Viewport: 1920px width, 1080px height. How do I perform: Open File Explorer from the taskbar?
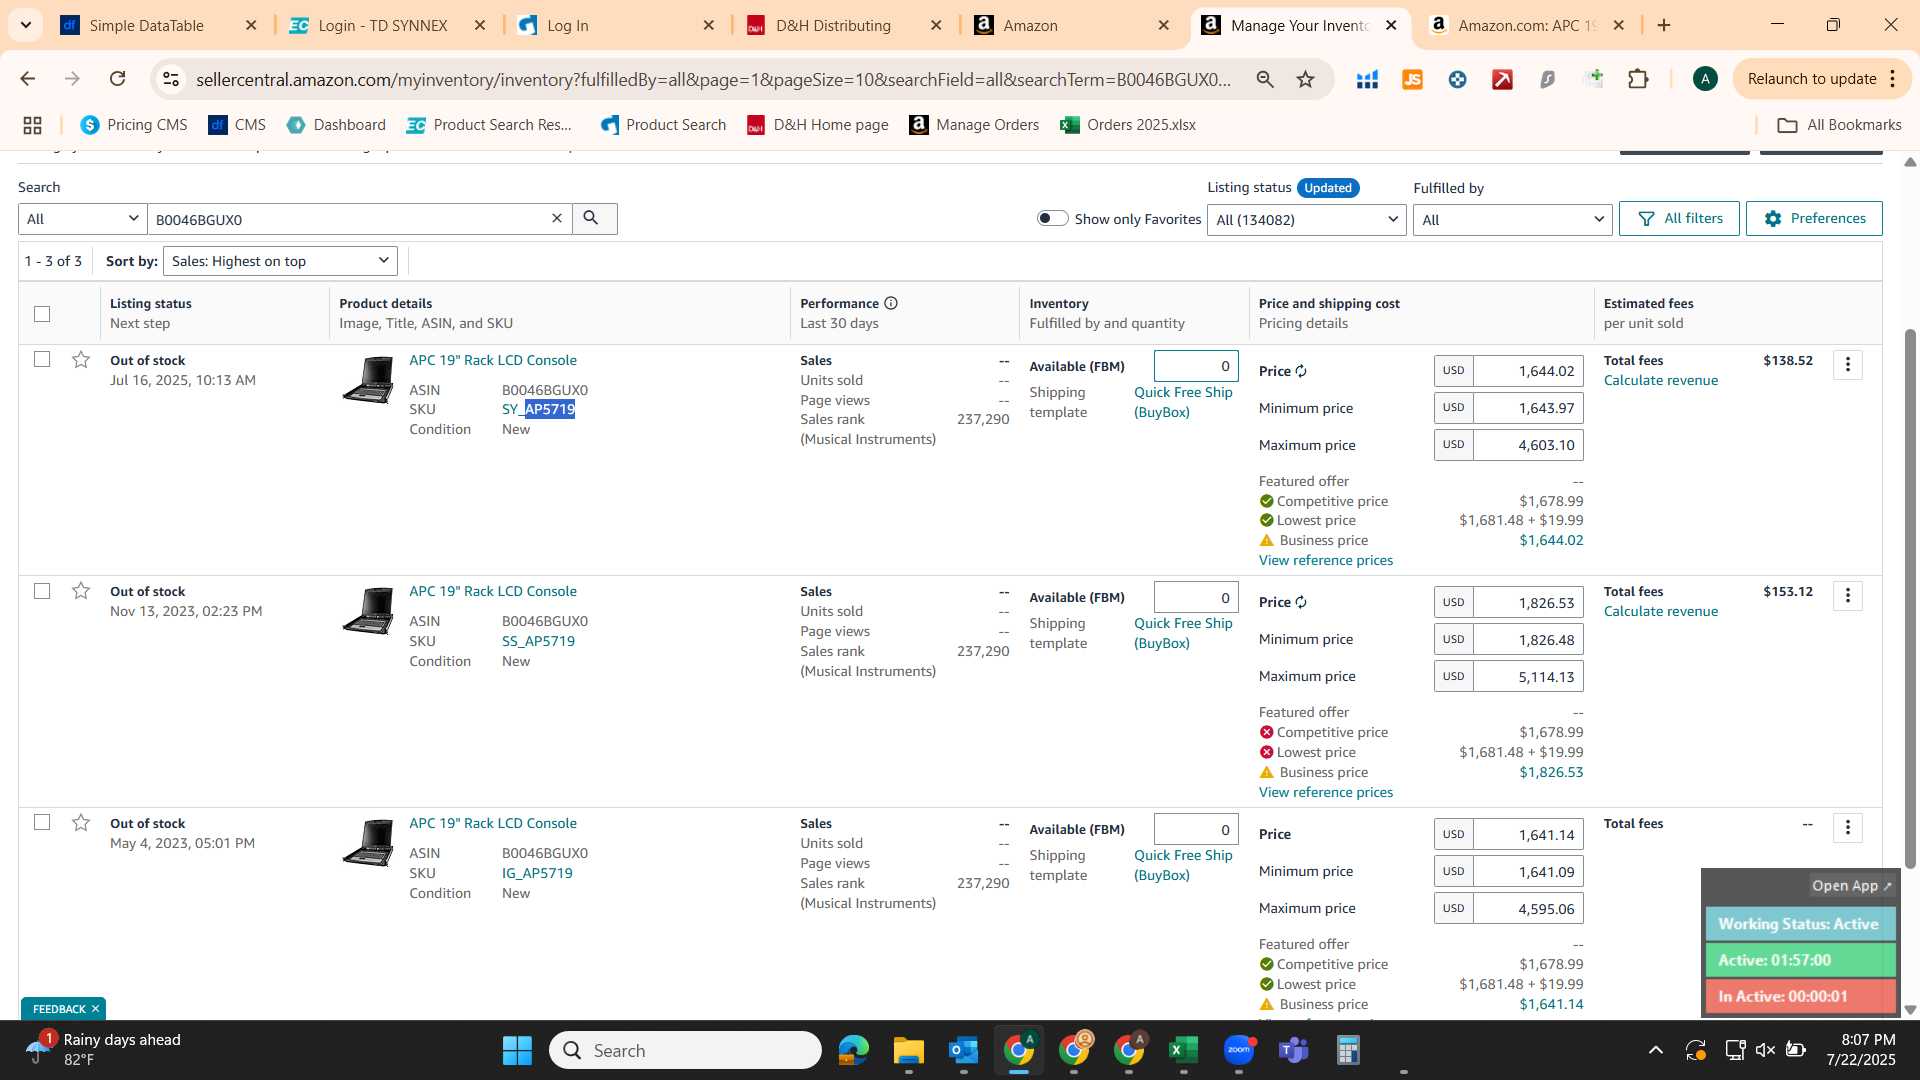click(x=908, y=1050)
